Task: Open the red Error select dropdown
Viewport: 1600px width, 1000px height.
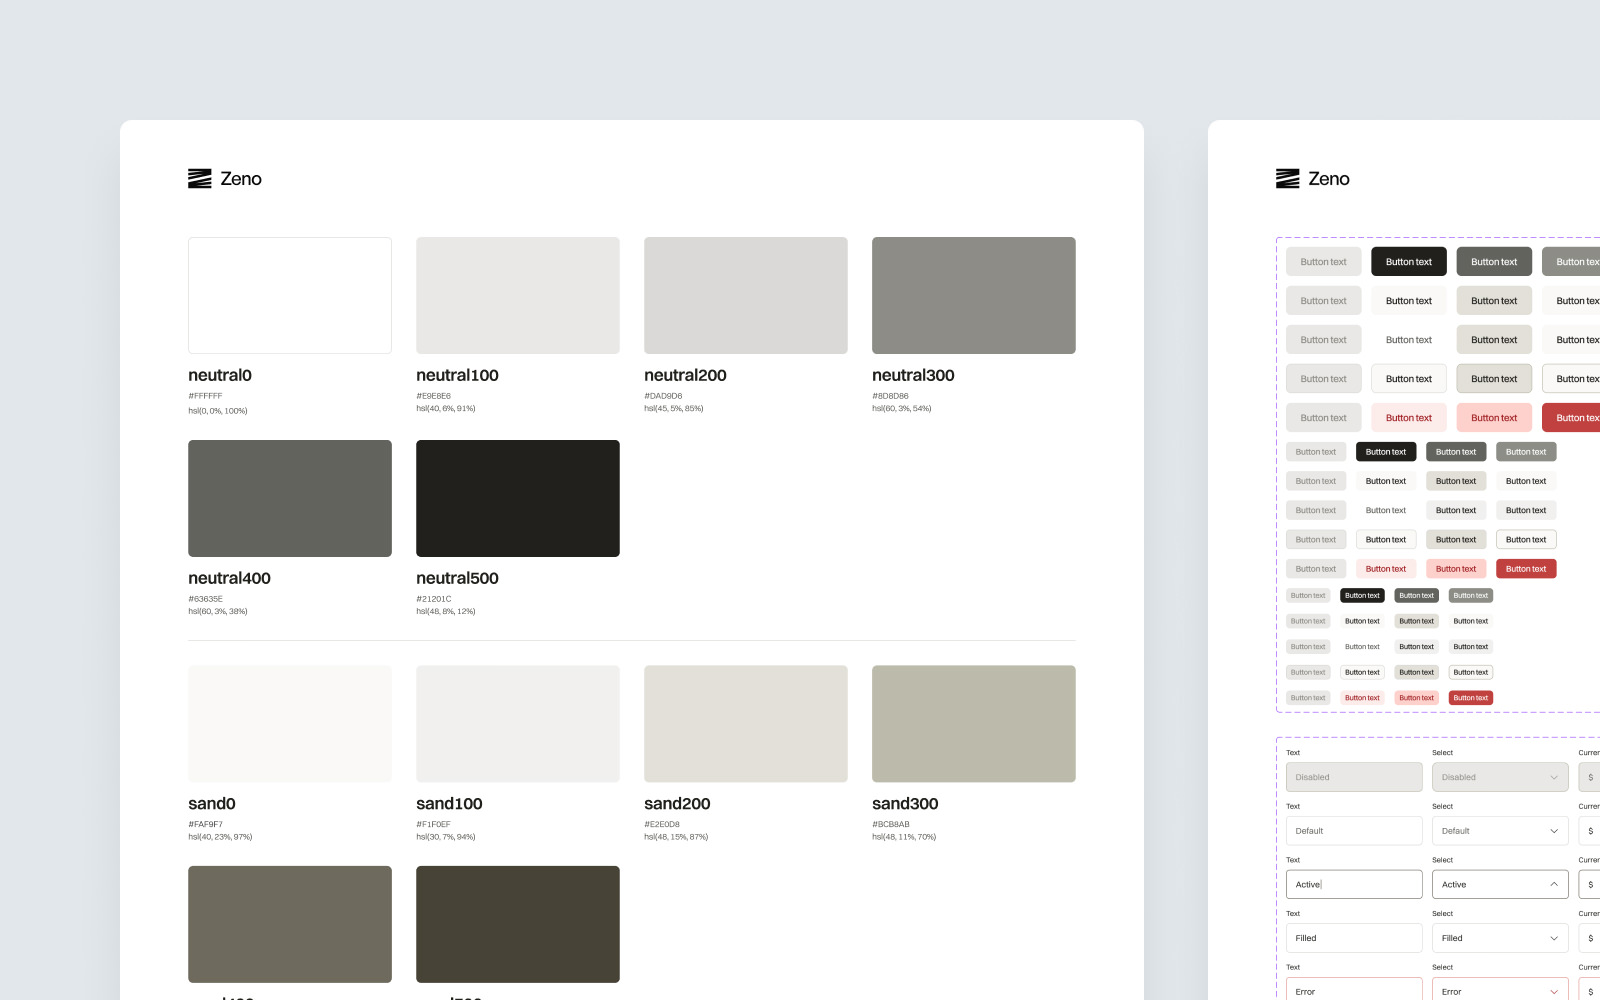Action: 1499,990
